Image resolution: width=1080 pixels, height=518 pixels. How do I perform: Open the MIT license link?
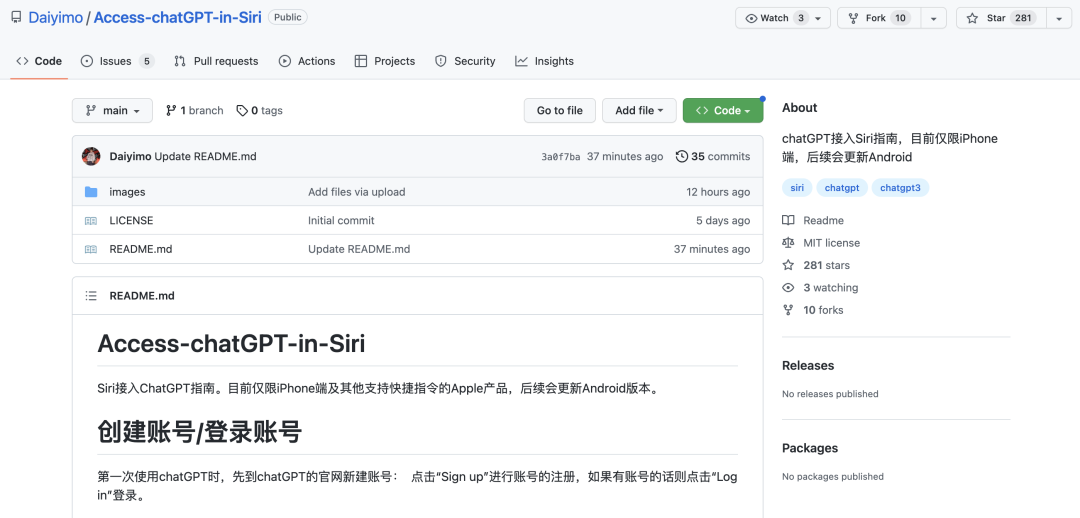(x=831, y=242)
